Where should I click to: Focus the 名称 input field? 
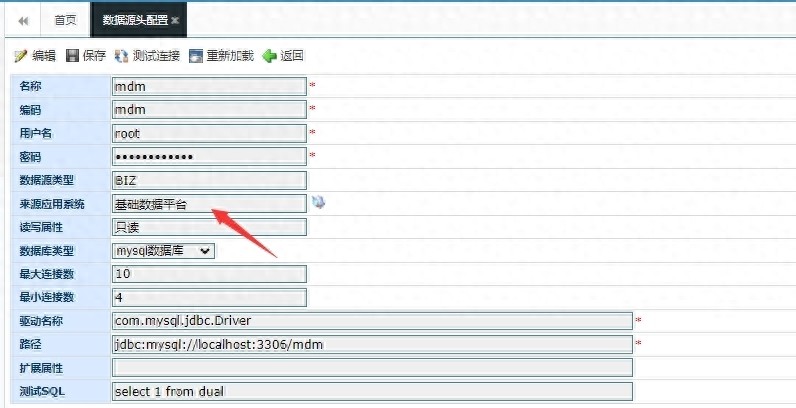(209, 86)
